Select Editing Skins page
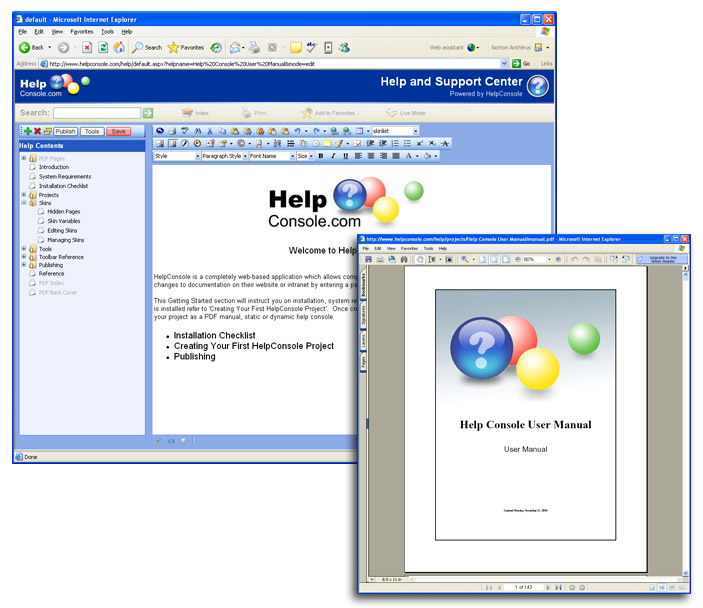 pos(62,230)
